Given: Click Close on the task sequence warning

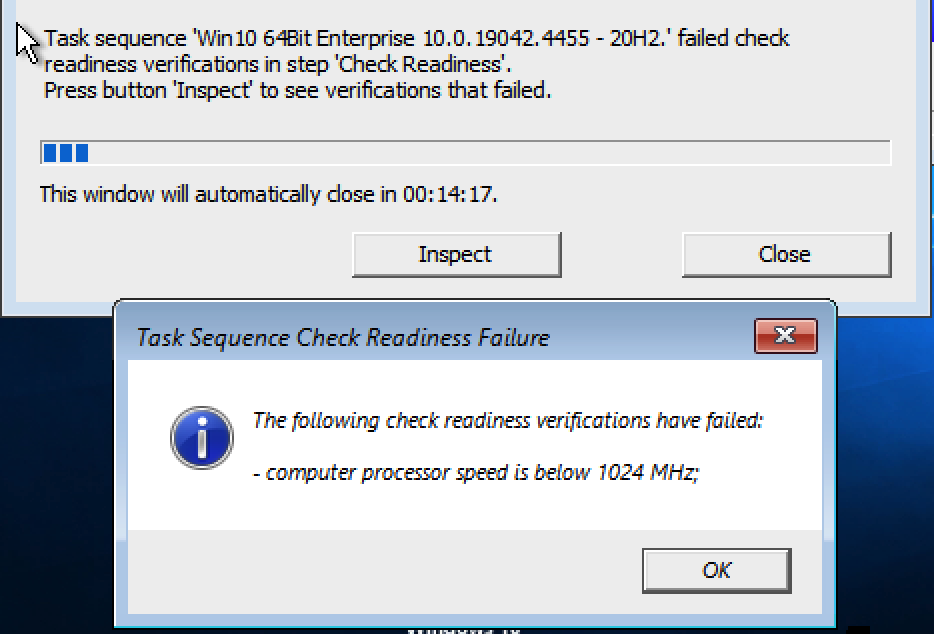Looking at the screenshot, I should (786, 254).
